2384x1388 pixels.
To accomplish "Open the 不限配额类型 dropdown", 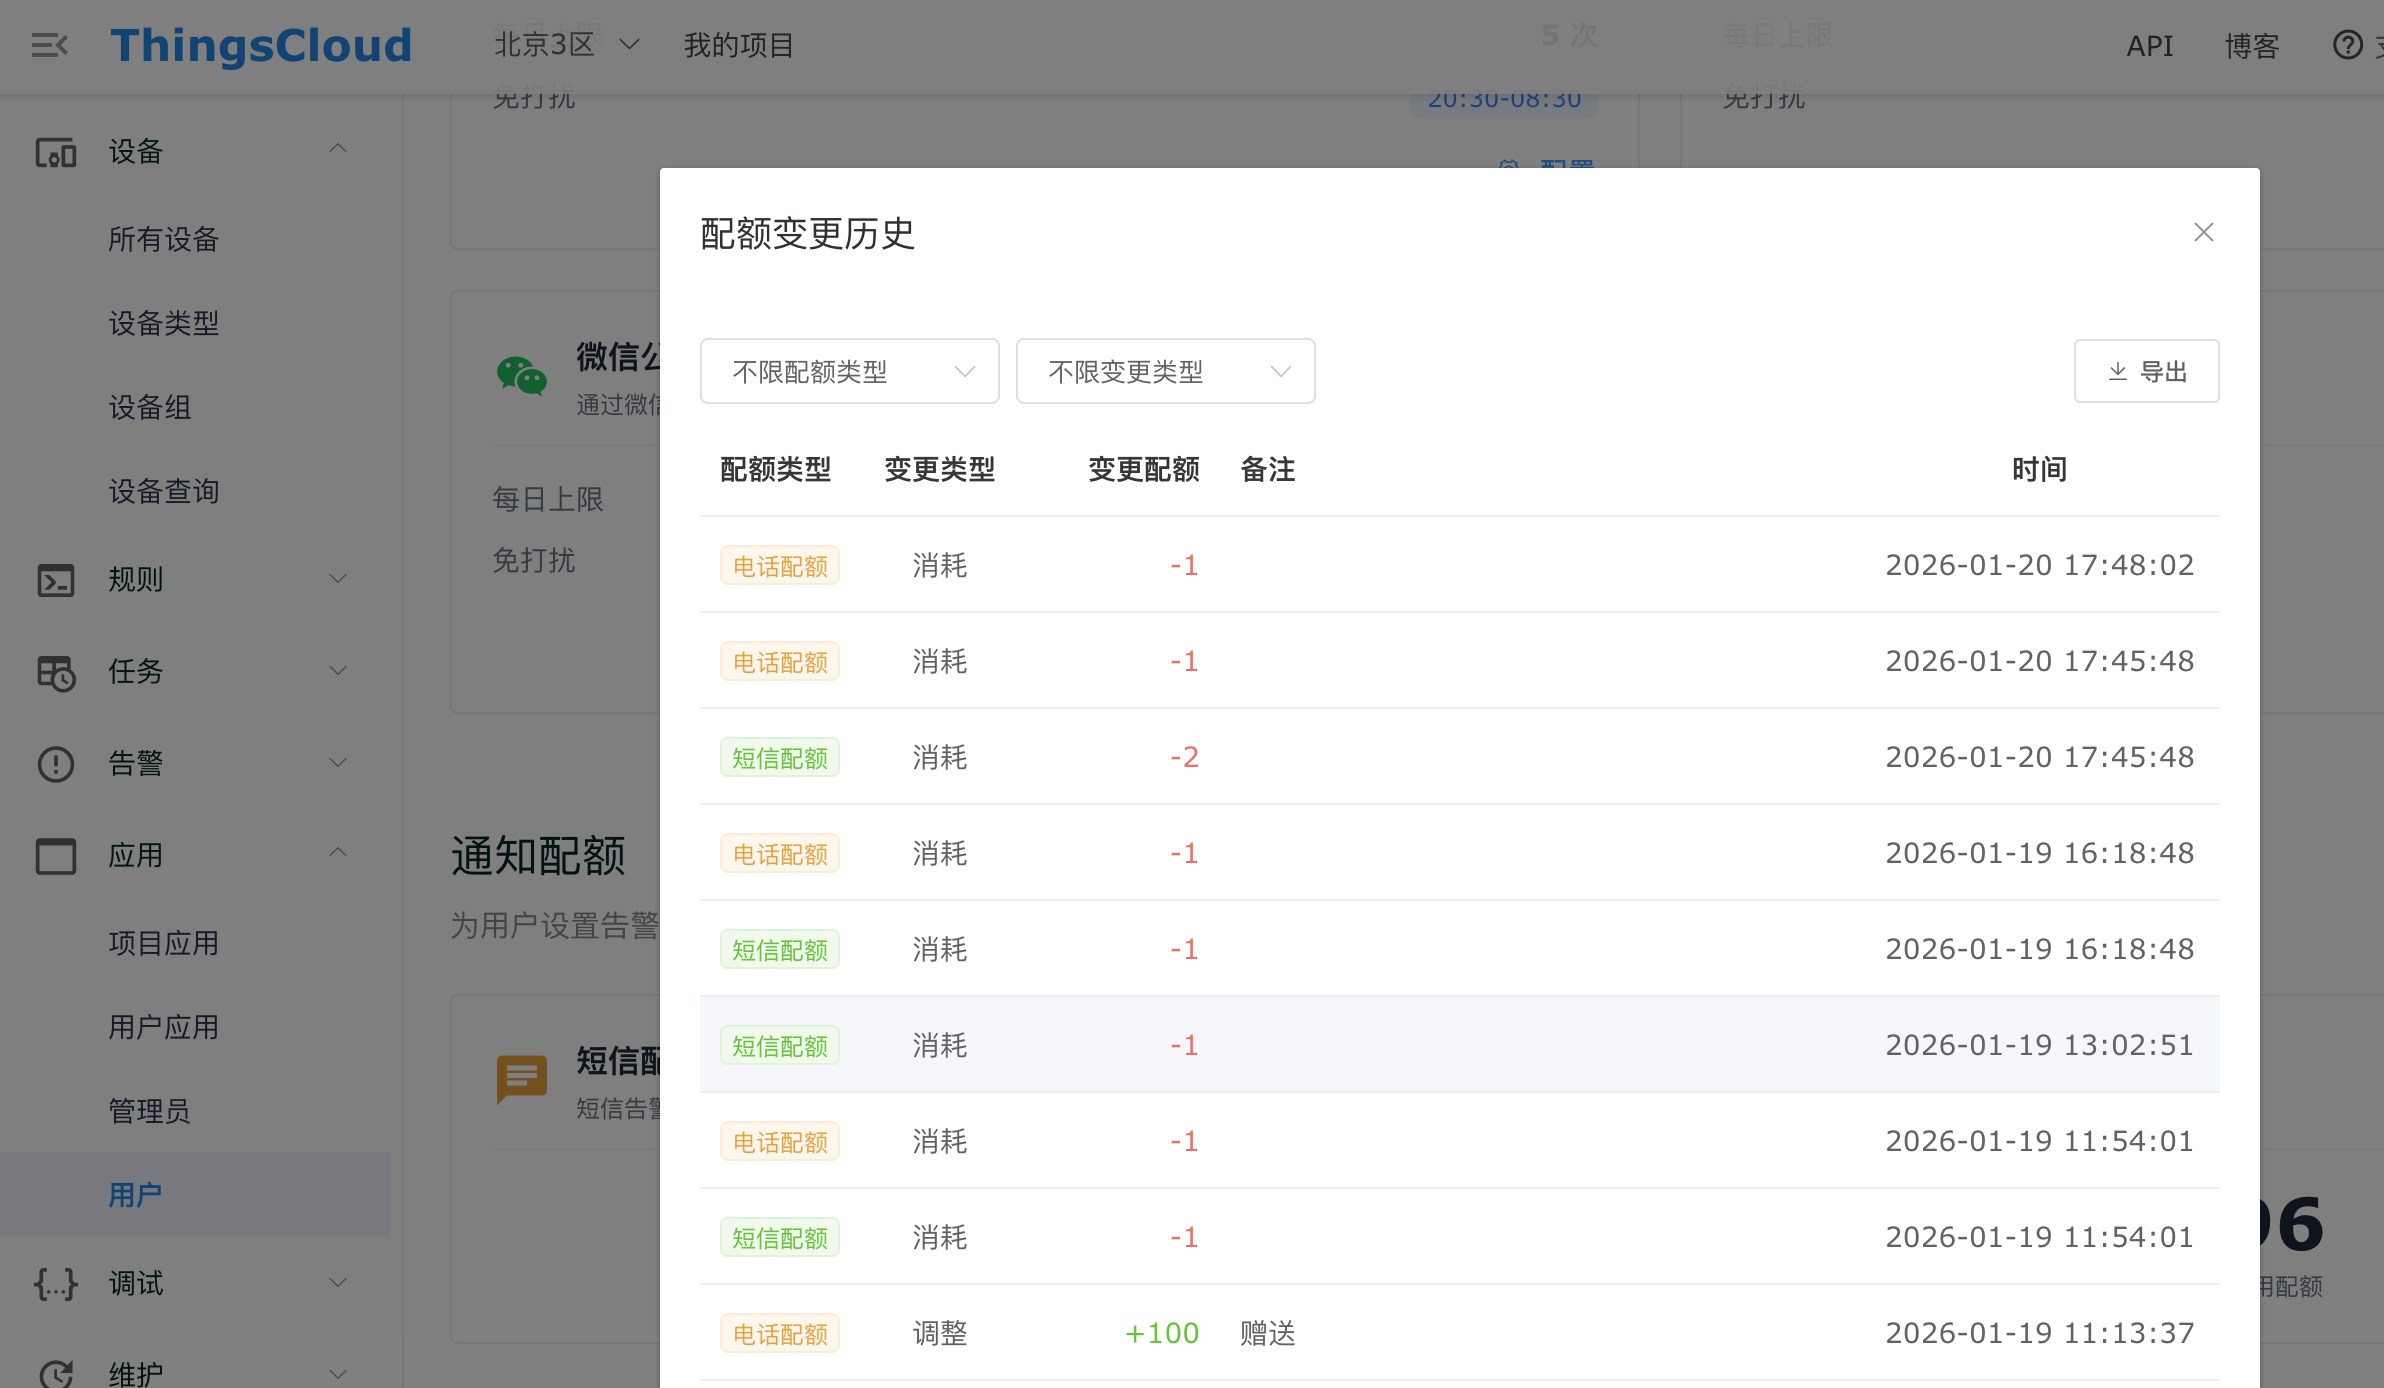I will 849,372.
